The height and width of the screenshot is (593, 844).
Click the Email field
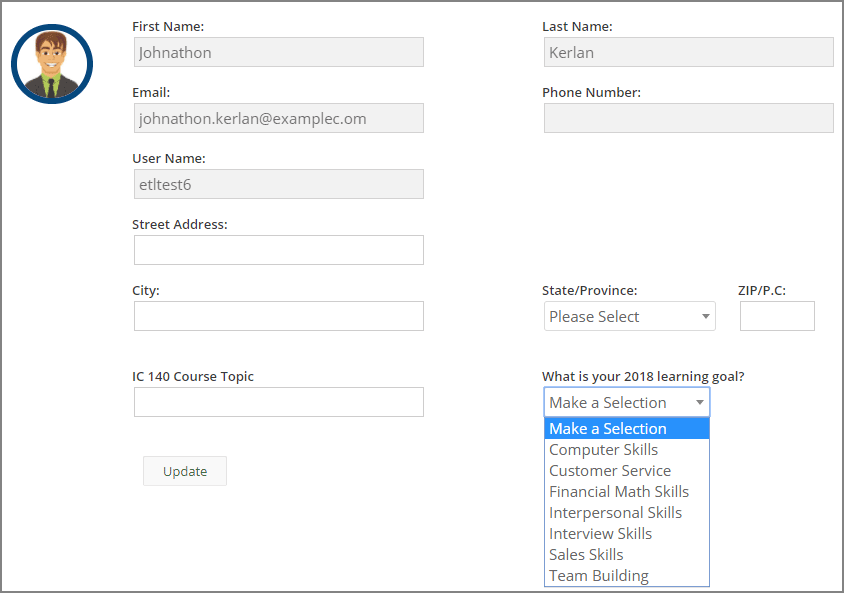pyautogui.click(x=279, y=118)
